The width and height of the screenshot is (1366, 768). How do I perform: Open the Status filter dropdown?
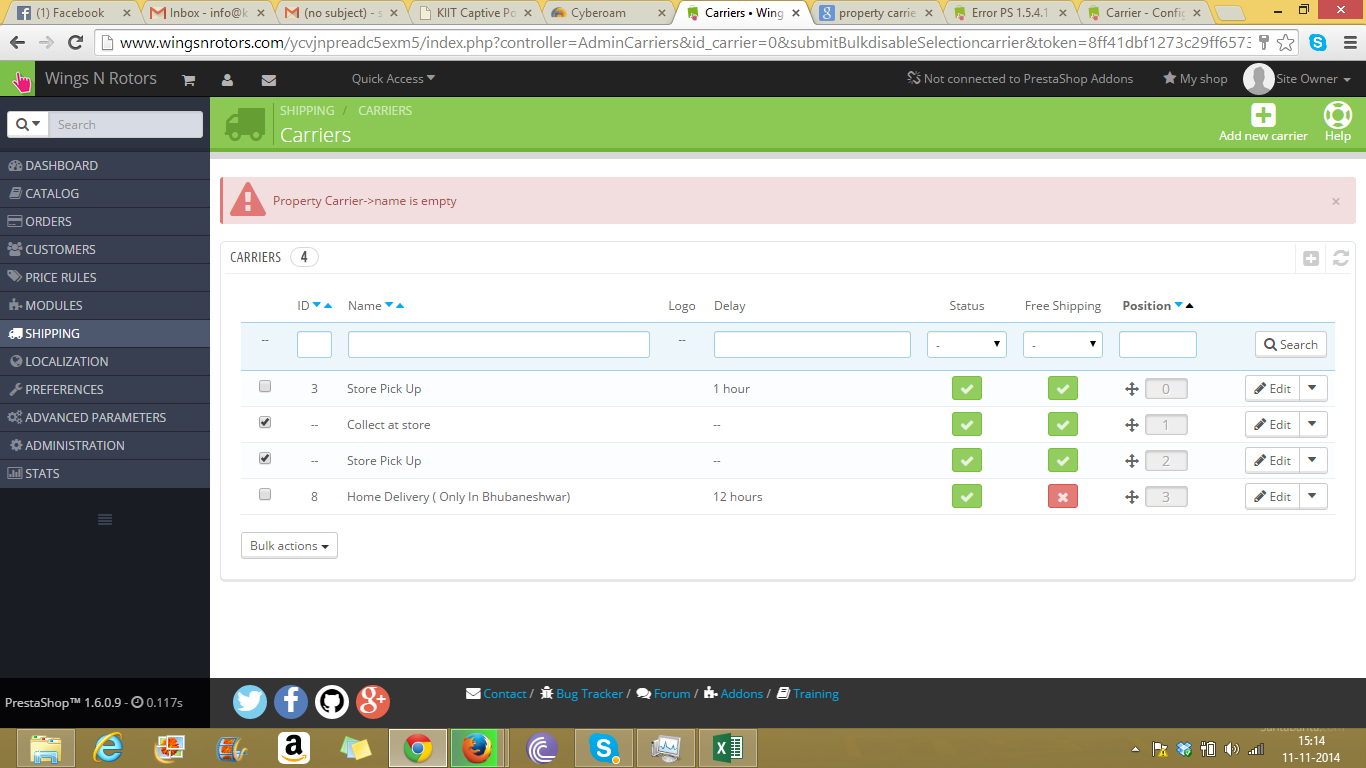pos(966,345)
